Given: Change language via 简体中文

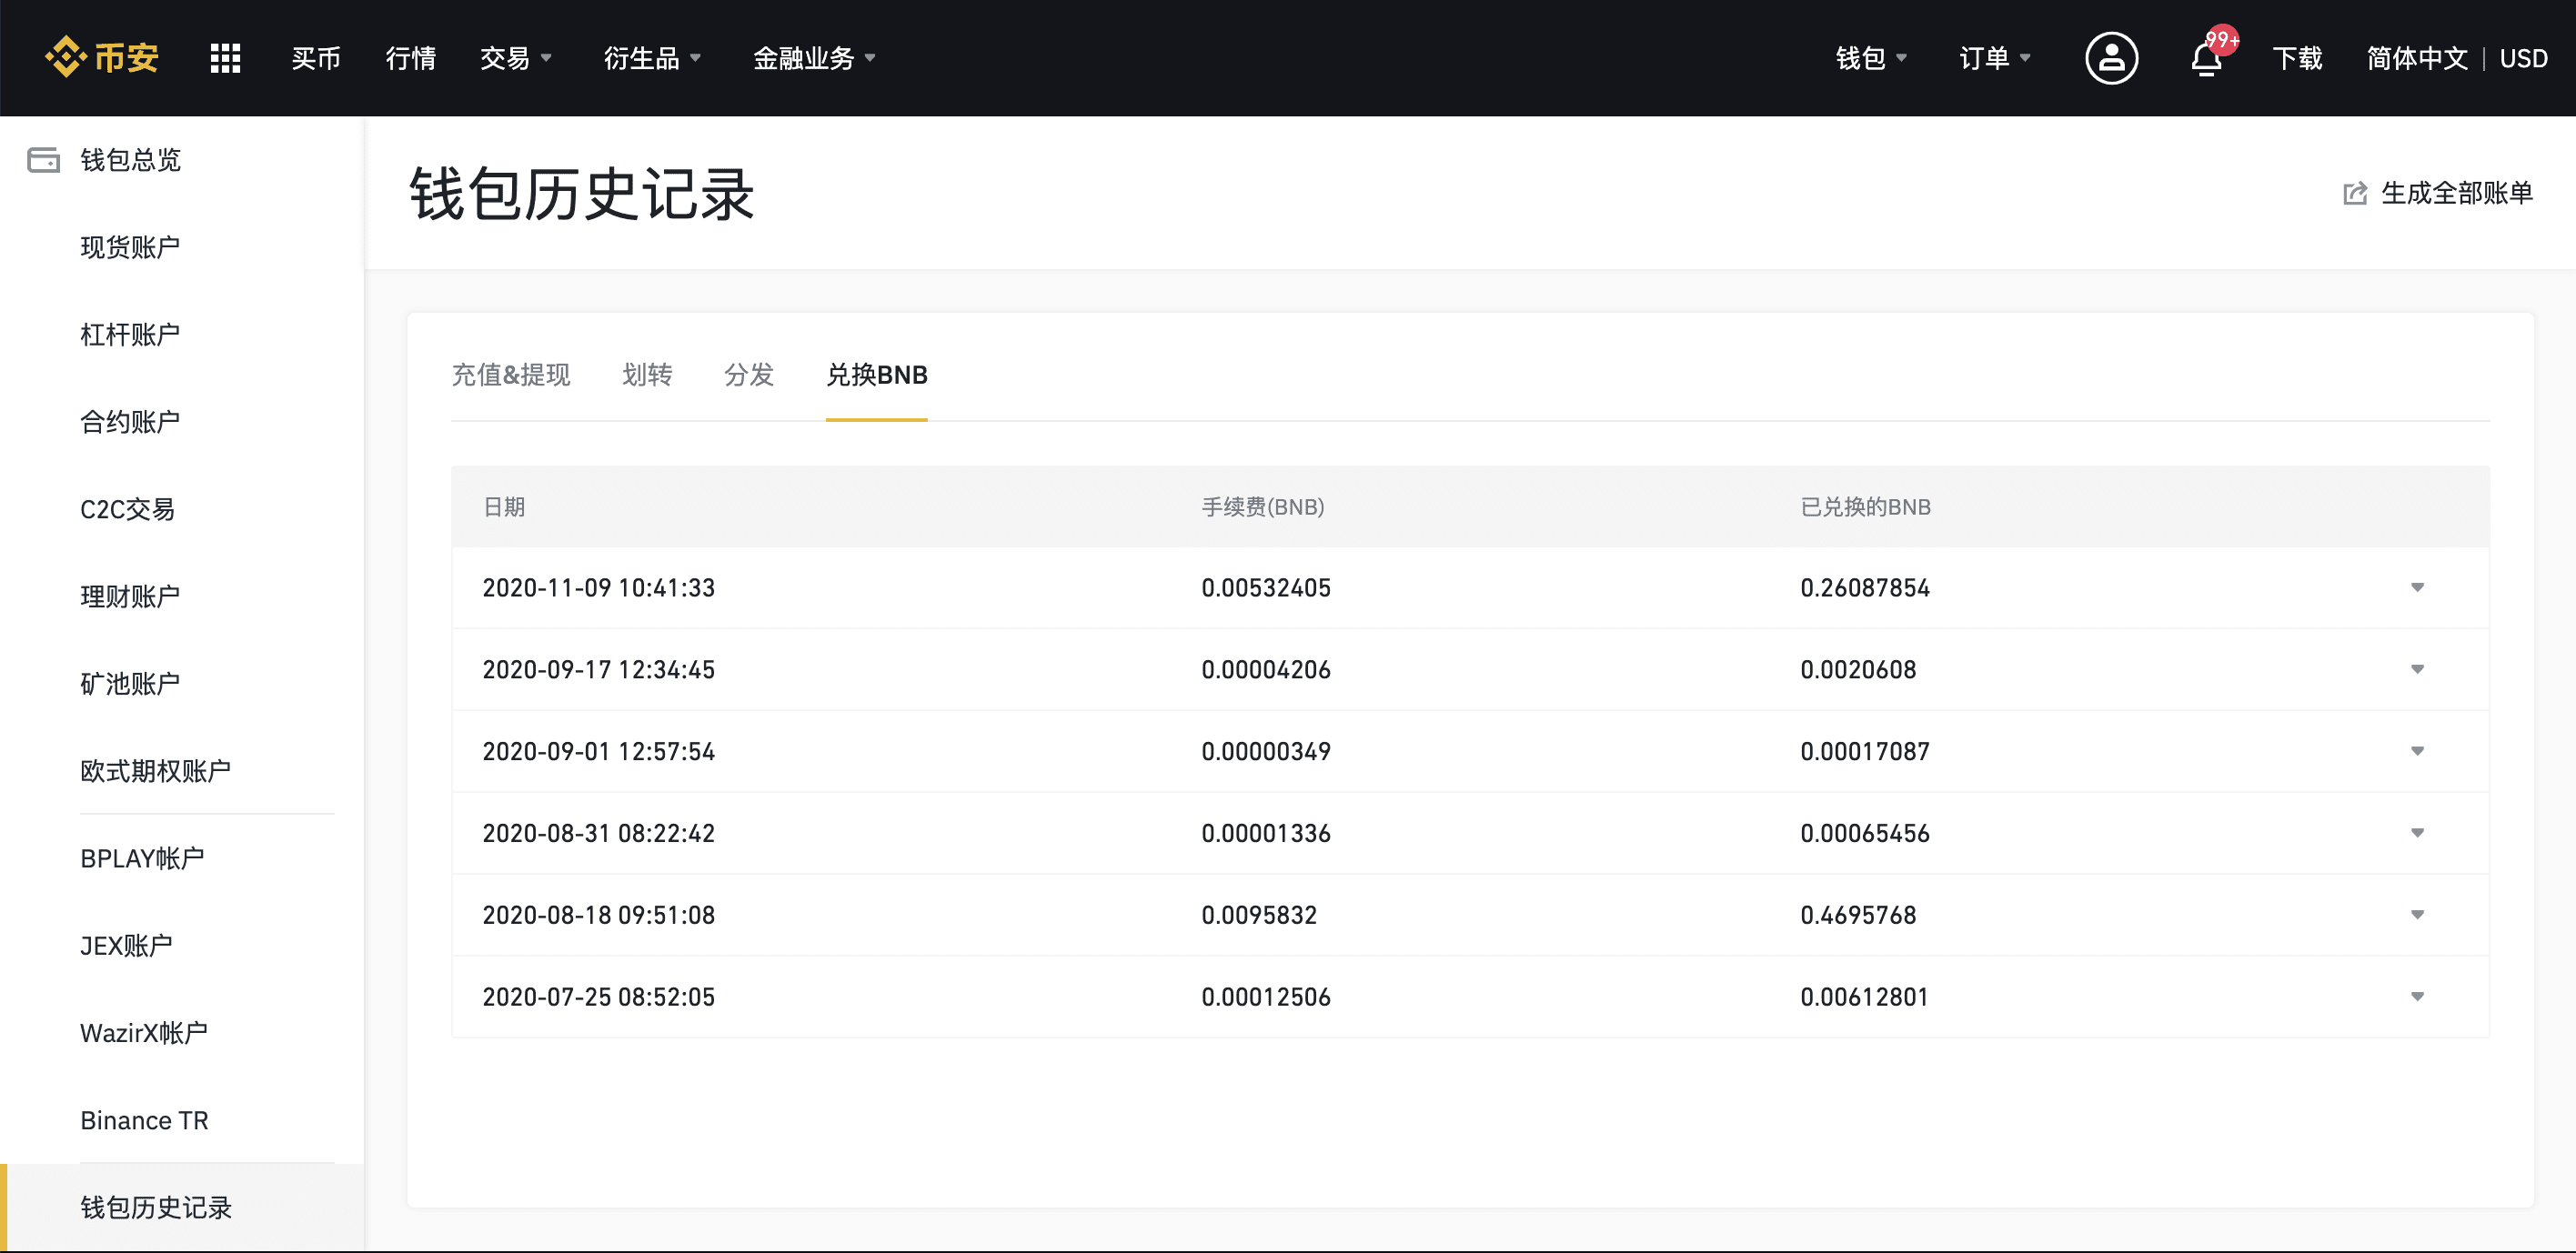Looking at the screenshot, I should pyautogui.click(x=2417, y=58).
